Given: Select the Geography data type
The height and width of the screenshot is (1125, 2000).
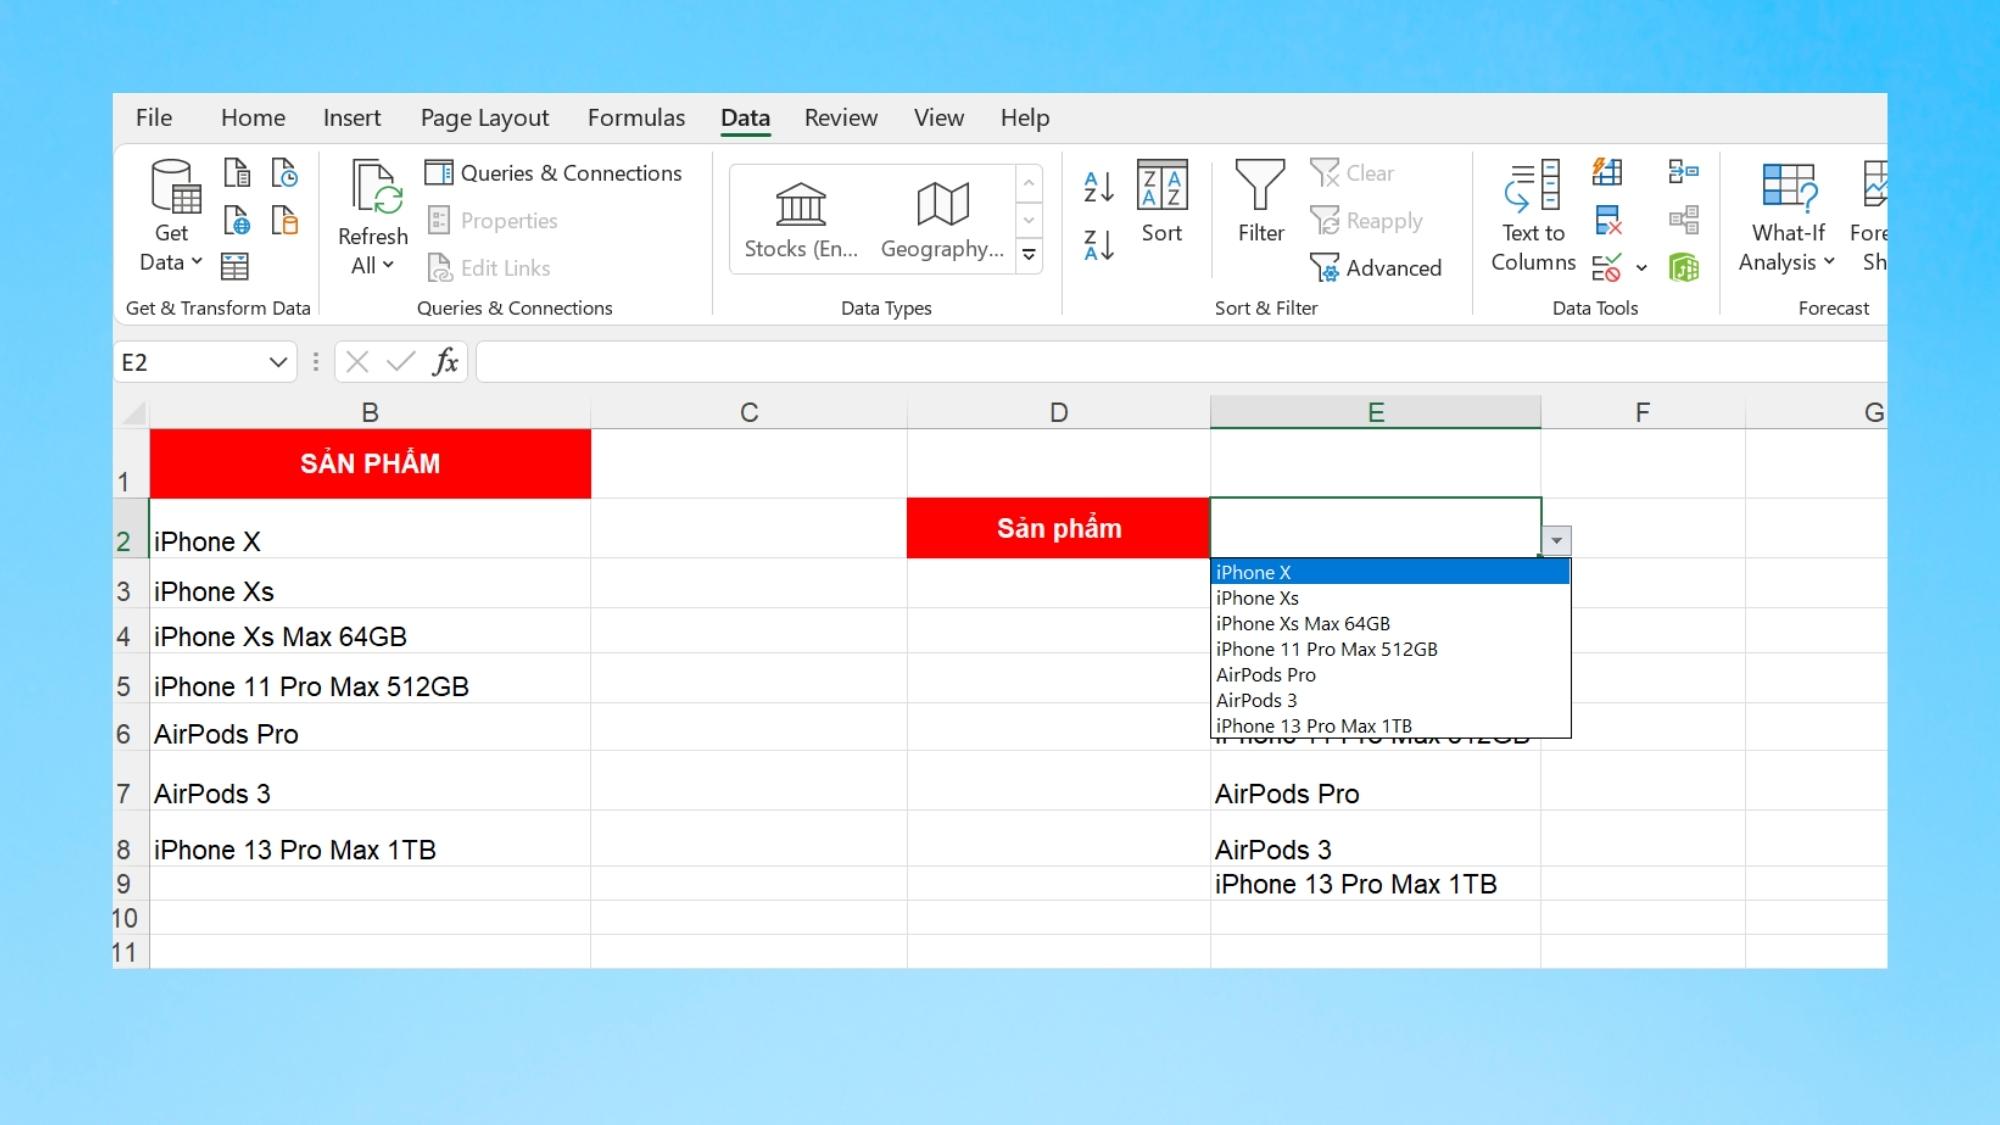Looking at the screenshot, I should (942, 205).
